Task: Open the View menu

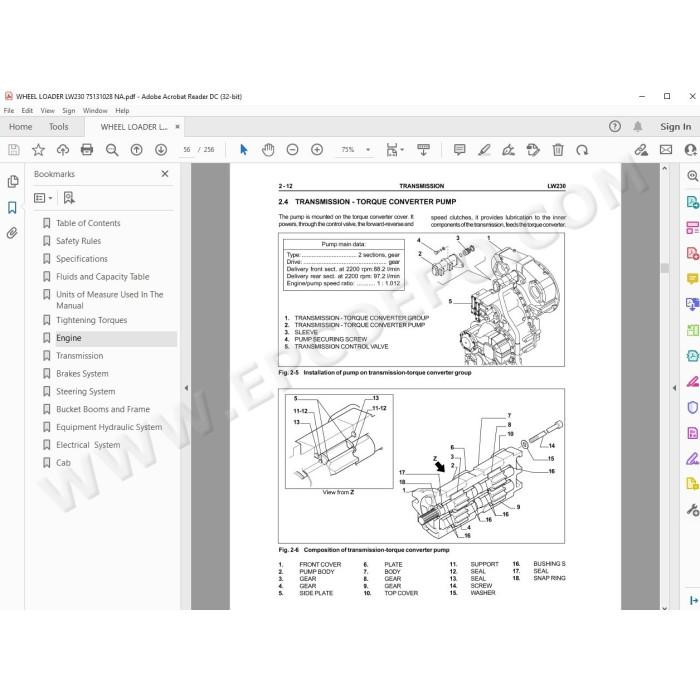Action: tap(47, 111)
